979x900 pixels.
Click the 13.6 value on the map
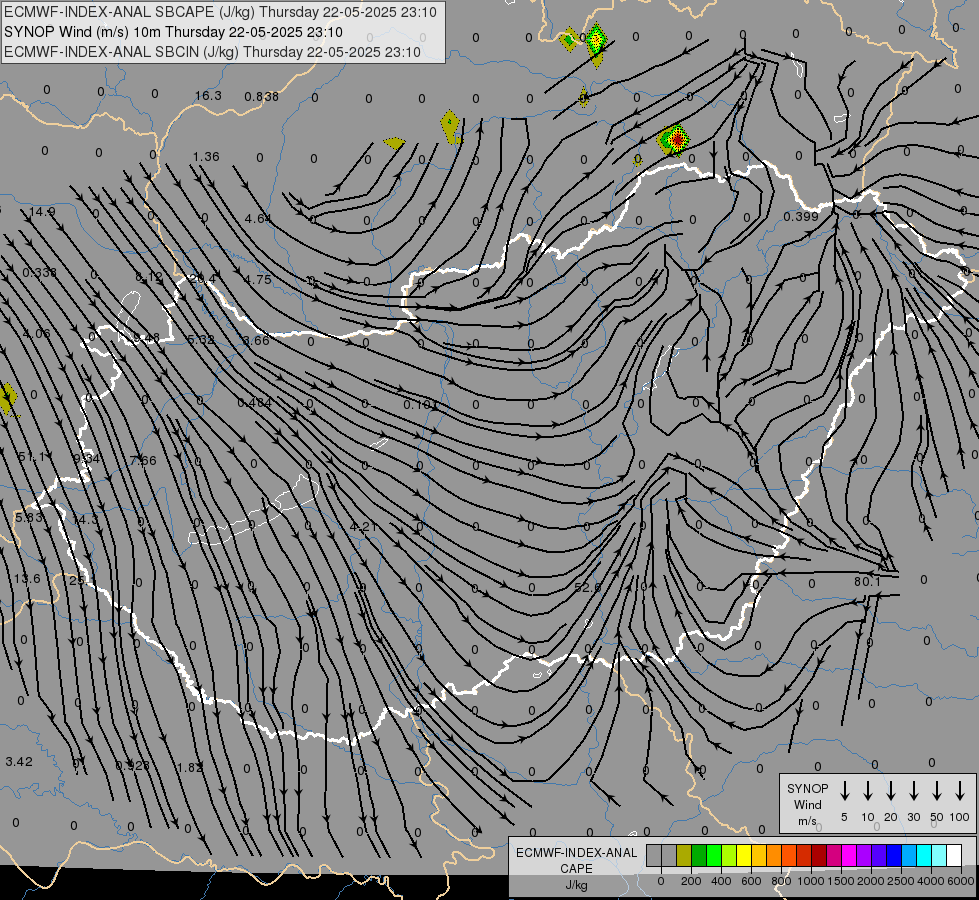(27, 578)
